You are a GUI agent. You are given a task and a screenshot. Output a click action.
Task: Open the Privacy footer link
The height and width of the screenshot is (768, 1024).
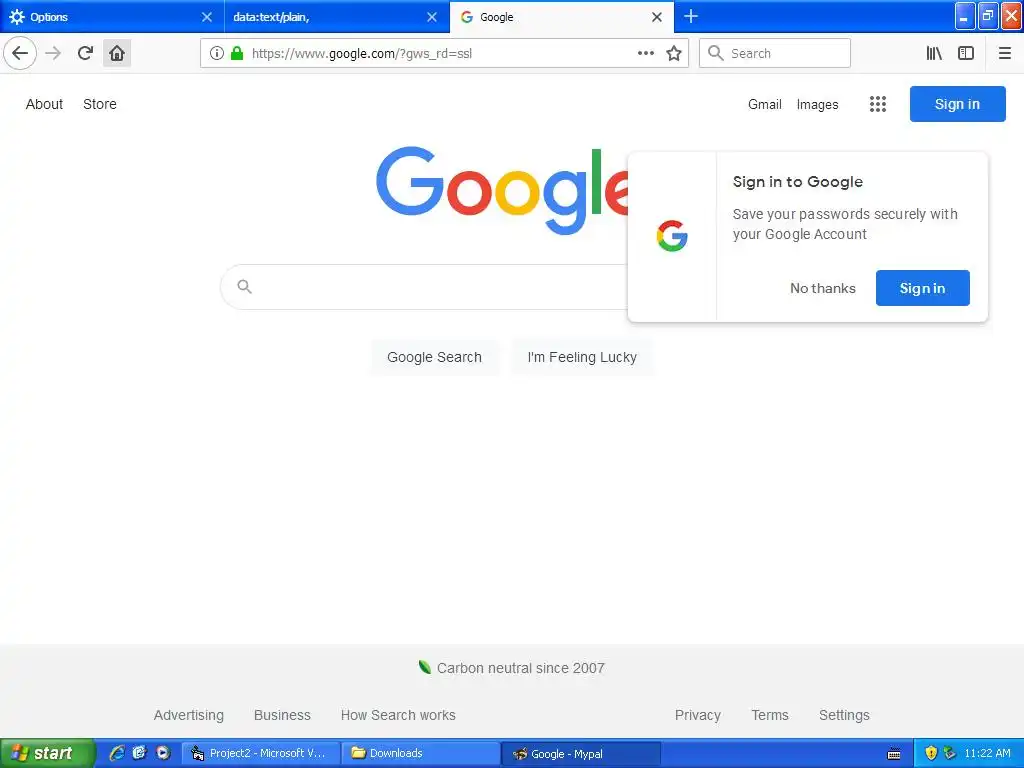click(697, 715)
